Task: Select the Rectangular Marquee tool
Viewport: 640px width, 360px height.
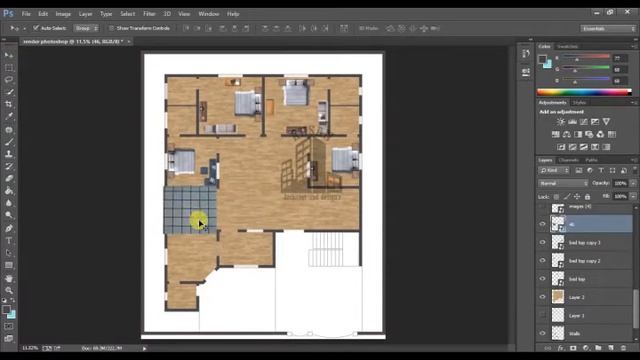Action: [9, 67]
